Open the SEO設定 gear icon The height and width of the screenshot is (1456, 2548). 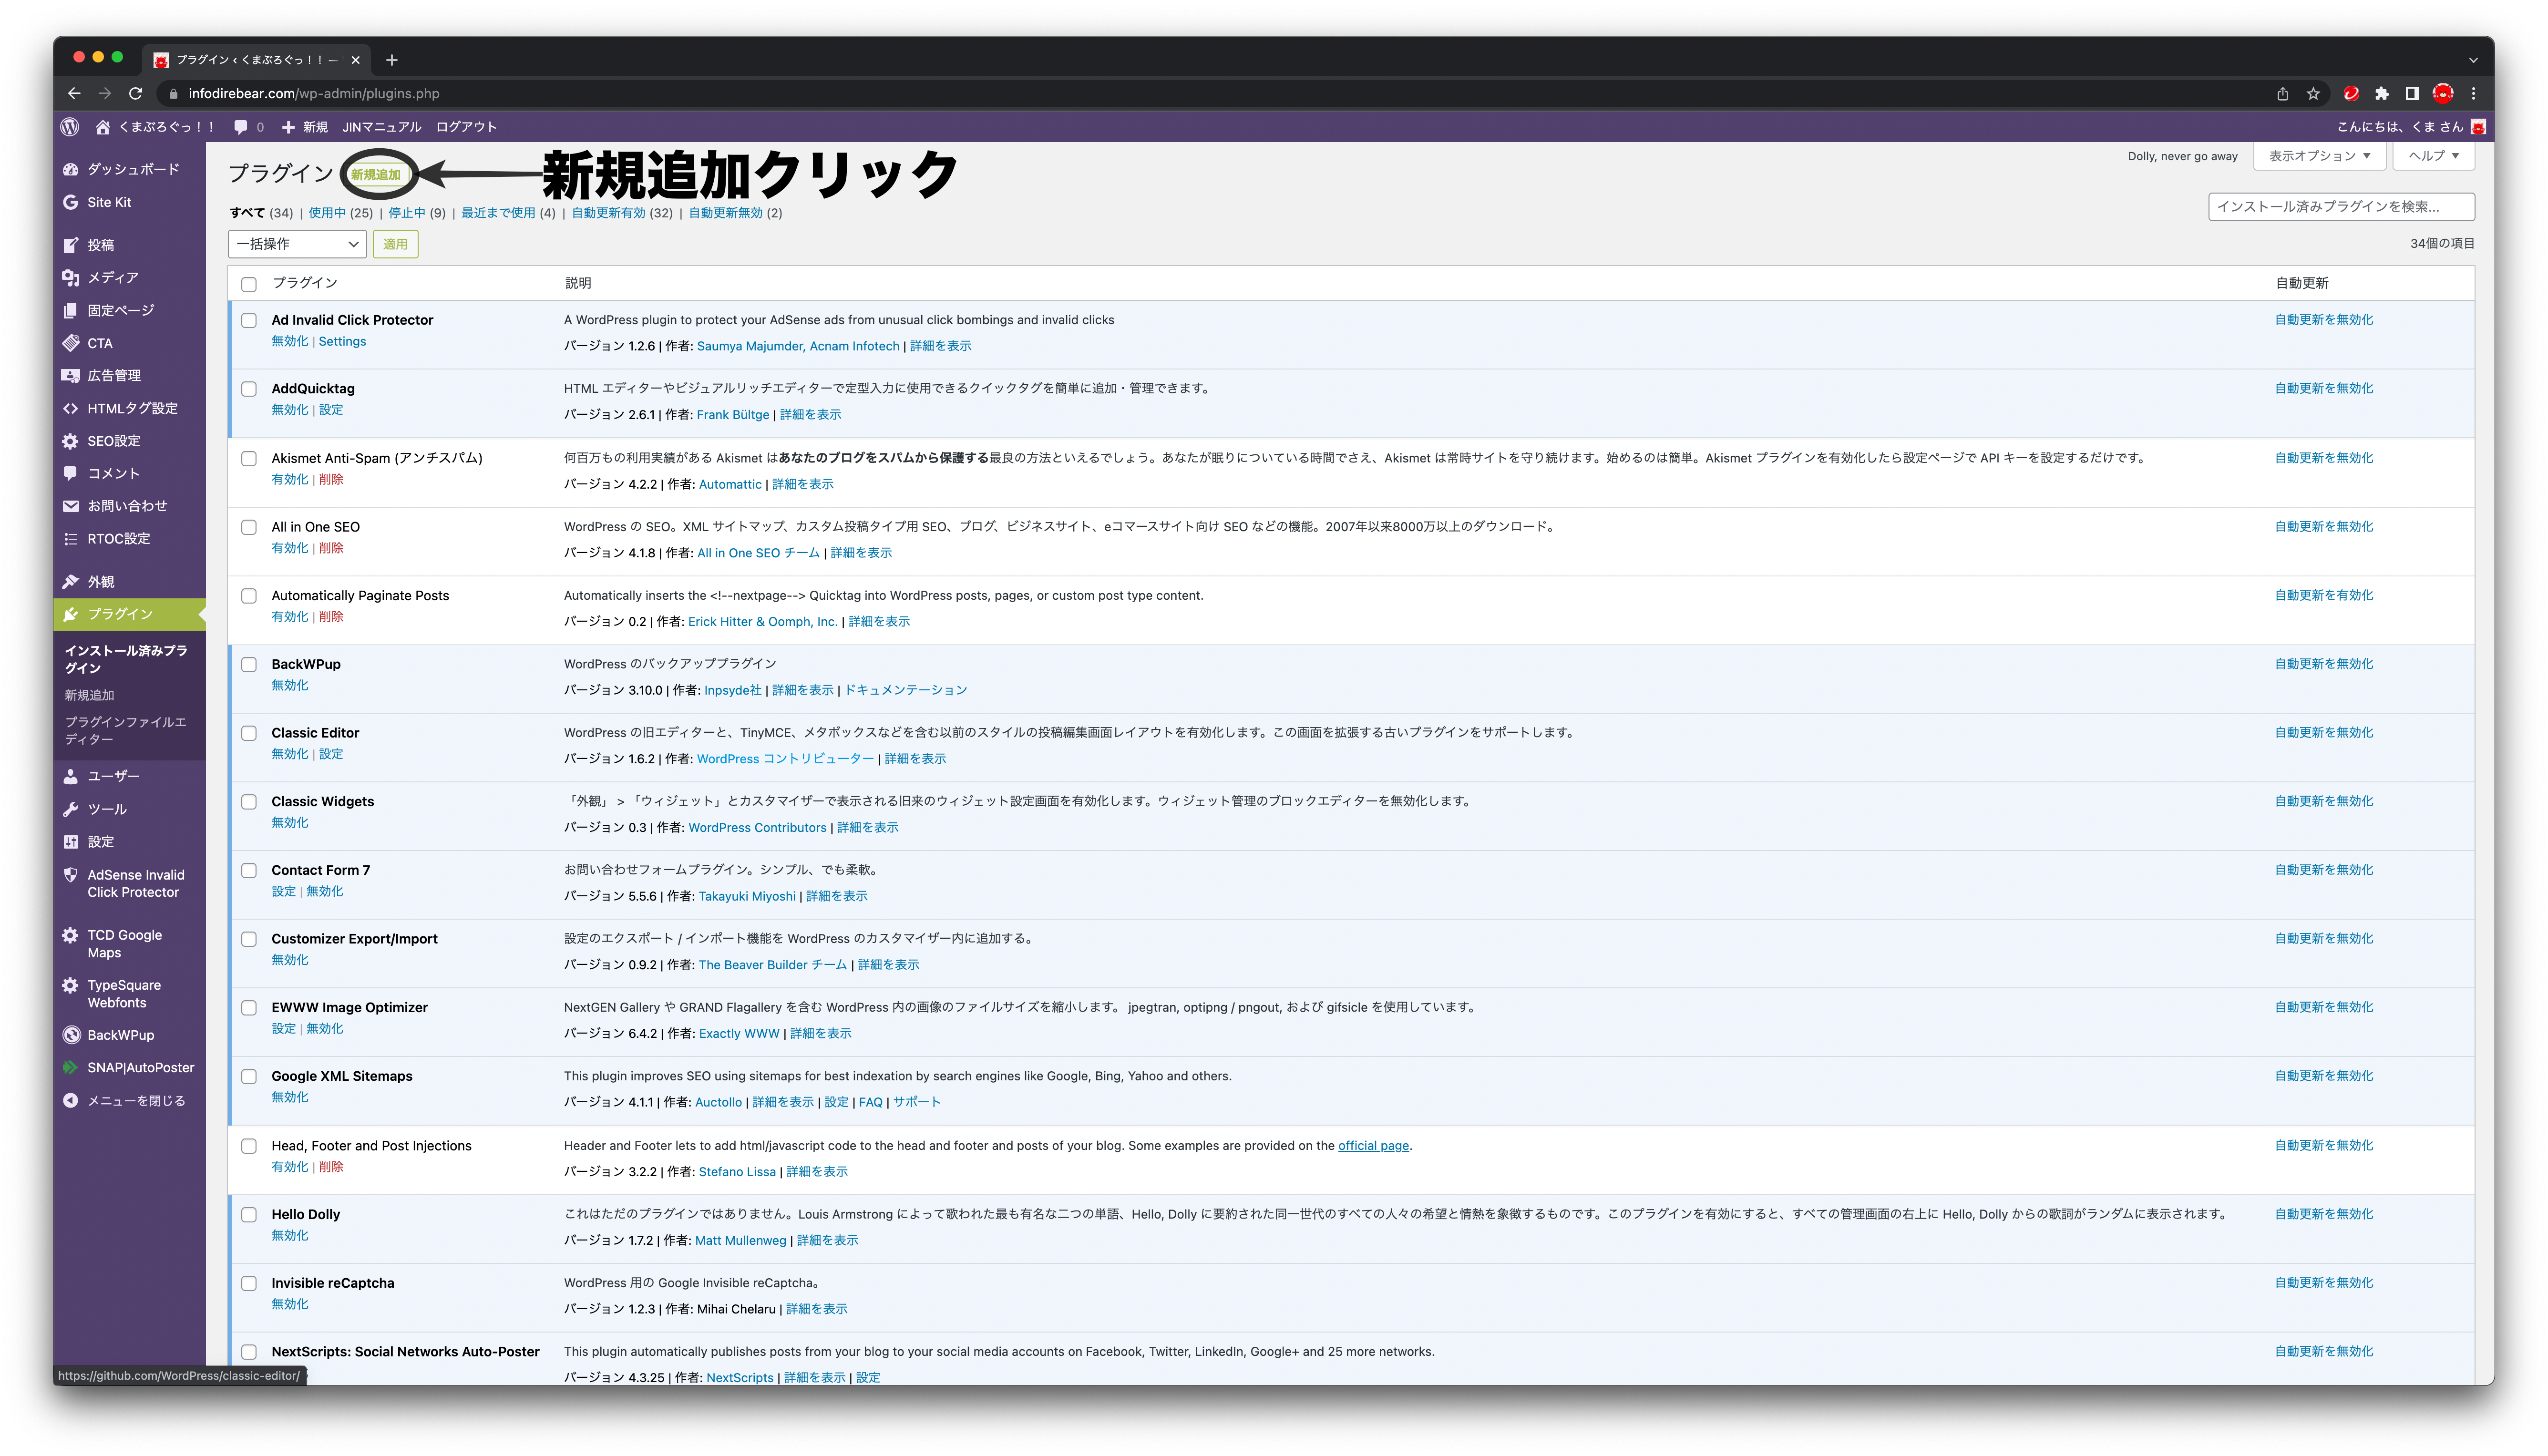tap(71, 441)
